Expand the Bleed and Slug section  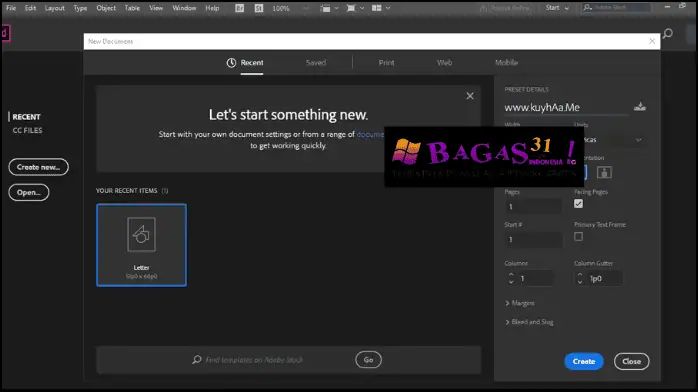529,322
